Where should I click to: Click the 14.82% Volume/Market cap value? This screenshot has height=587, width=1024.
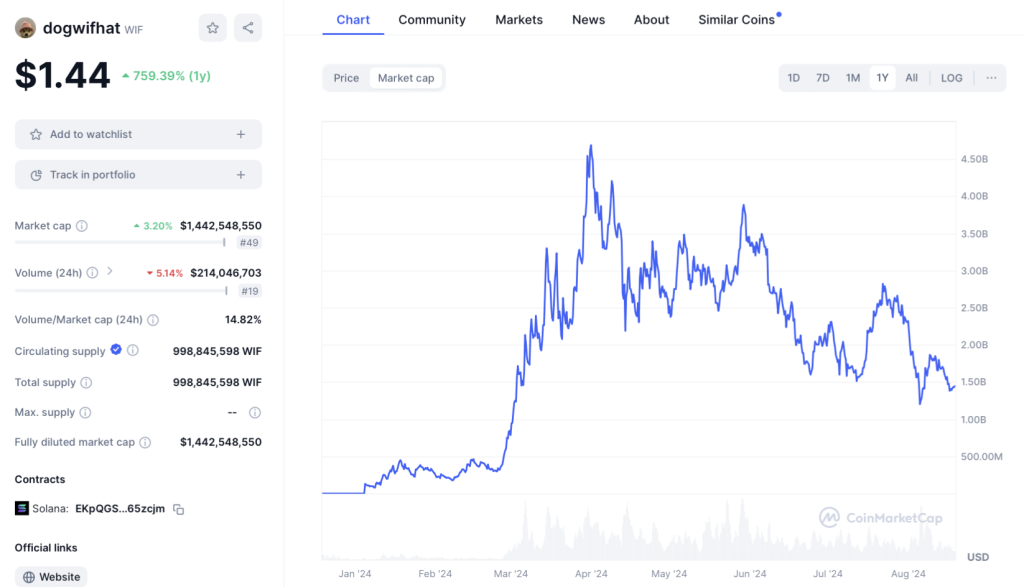click(x=243, y=320)
